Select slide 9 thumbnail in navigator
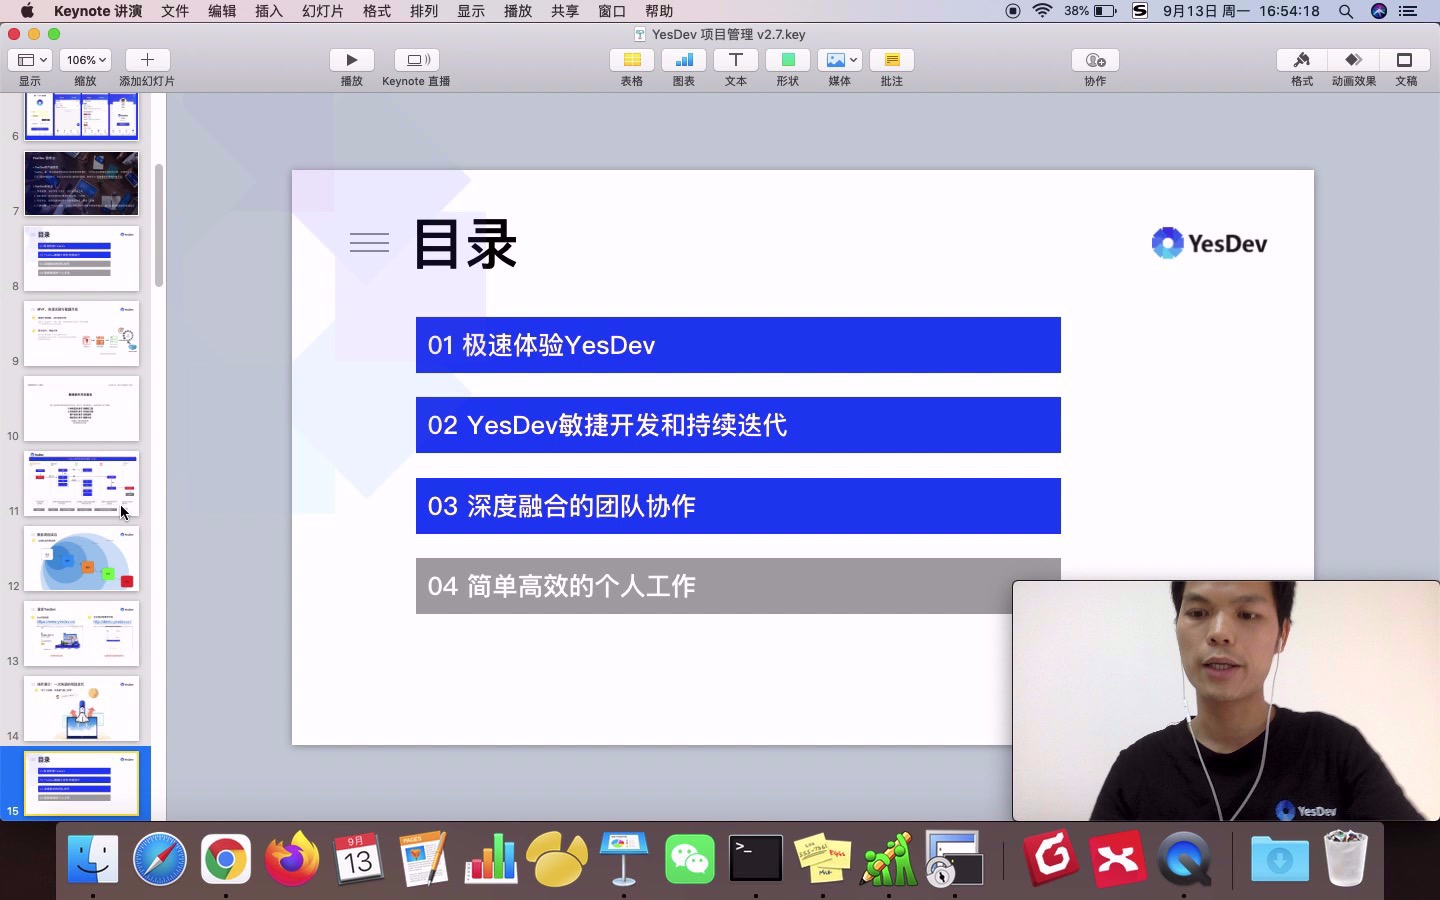Screen dimensions: 1440x900 pos(82,333)
